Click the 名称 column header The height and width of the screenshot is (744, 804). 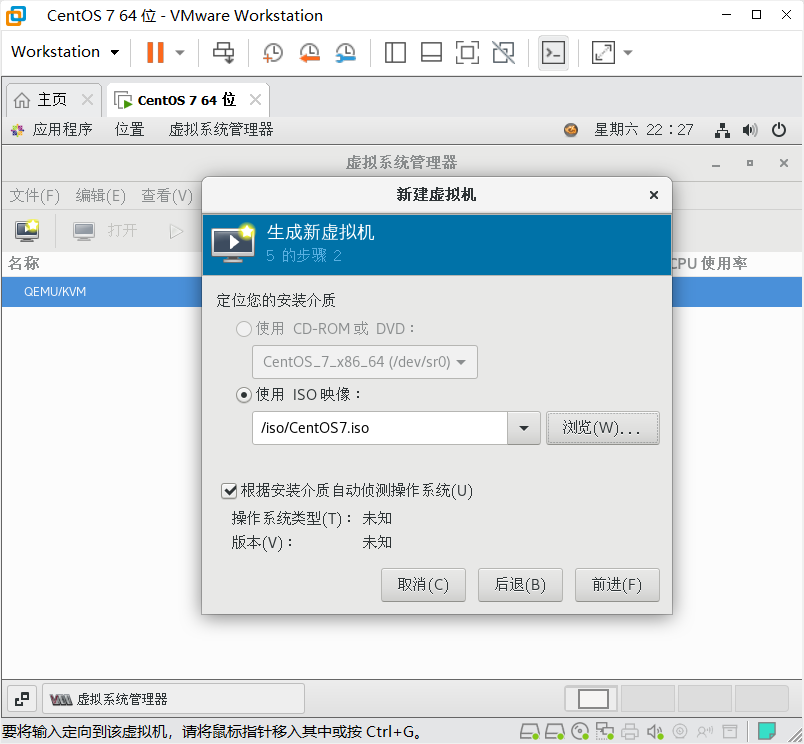[x=24, y=263]
